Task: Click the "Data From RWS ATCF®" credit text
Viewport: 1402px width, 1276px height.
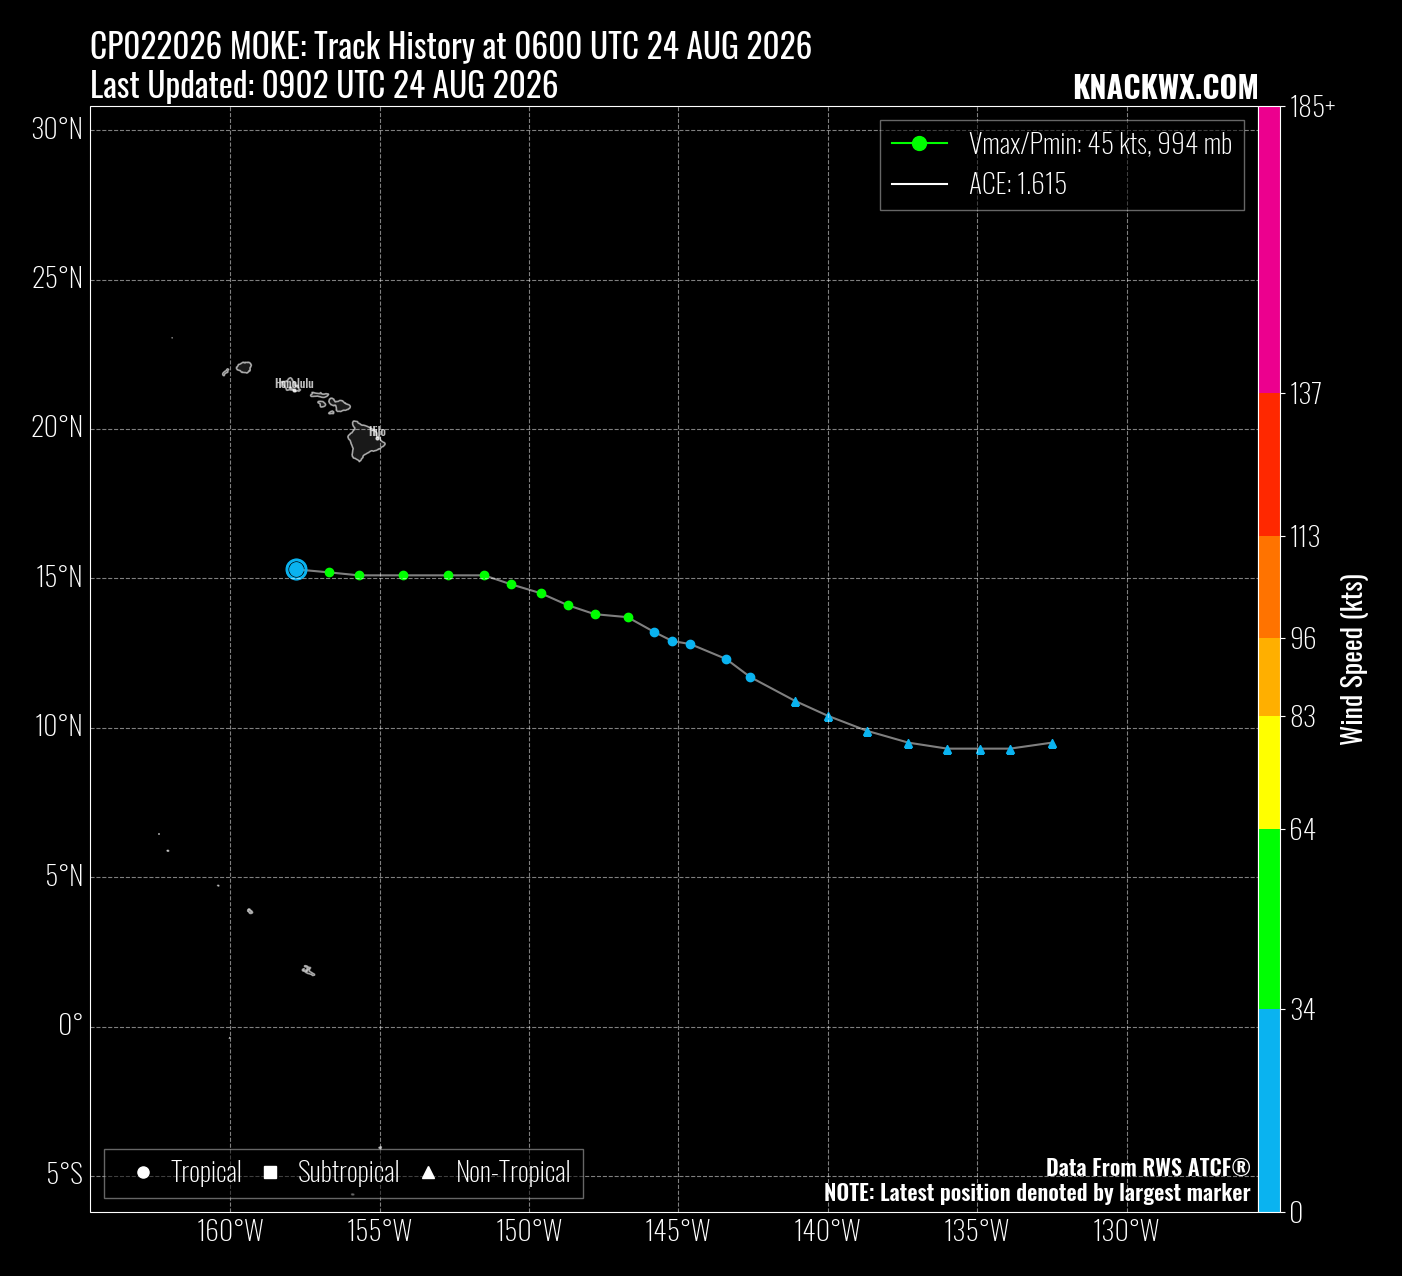Action: pos(1148,1168)
